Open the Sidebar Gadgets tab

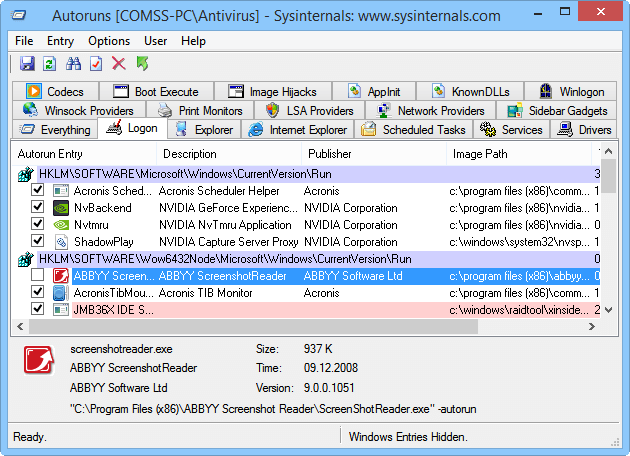tap(556, 110)
